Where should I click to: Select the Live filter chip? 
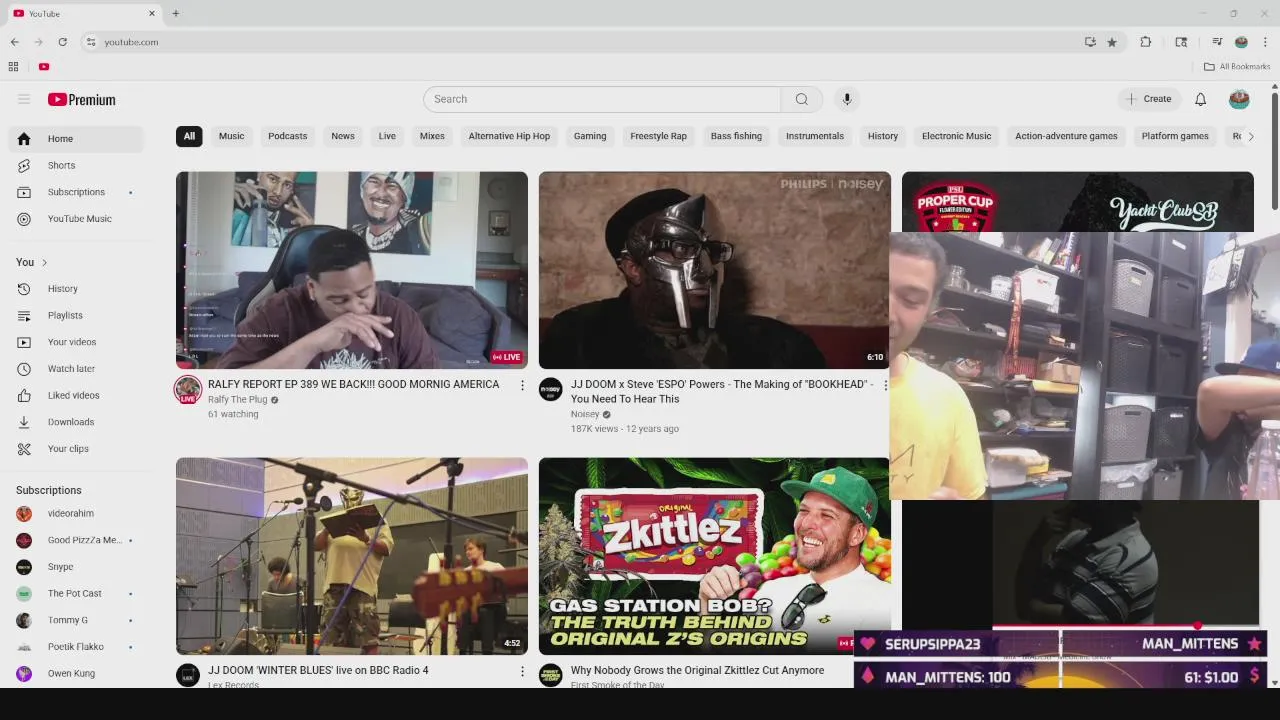click(x=387, y=136)
